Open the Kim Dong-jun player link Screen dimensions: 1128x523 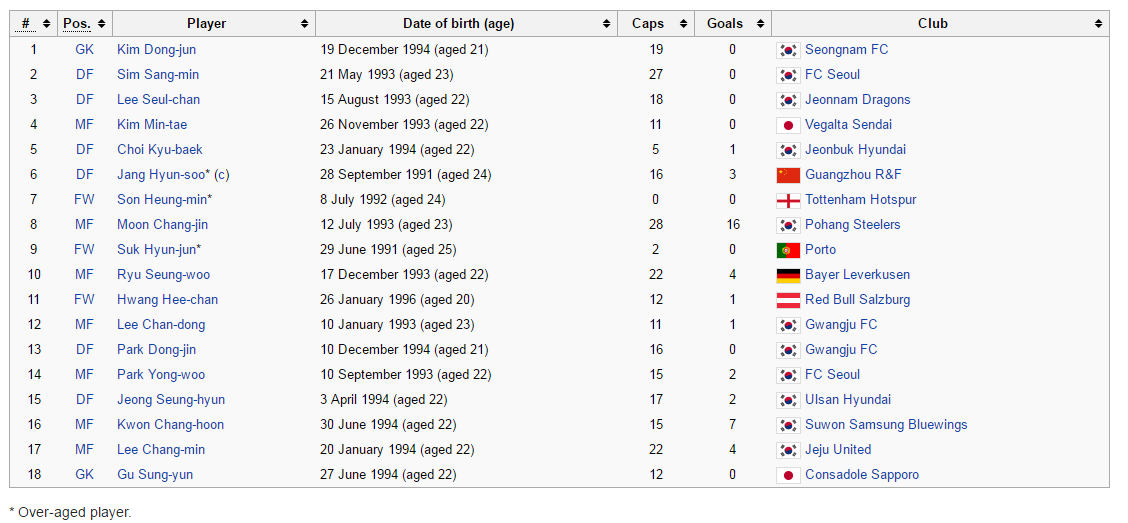(x=156, y=50)
